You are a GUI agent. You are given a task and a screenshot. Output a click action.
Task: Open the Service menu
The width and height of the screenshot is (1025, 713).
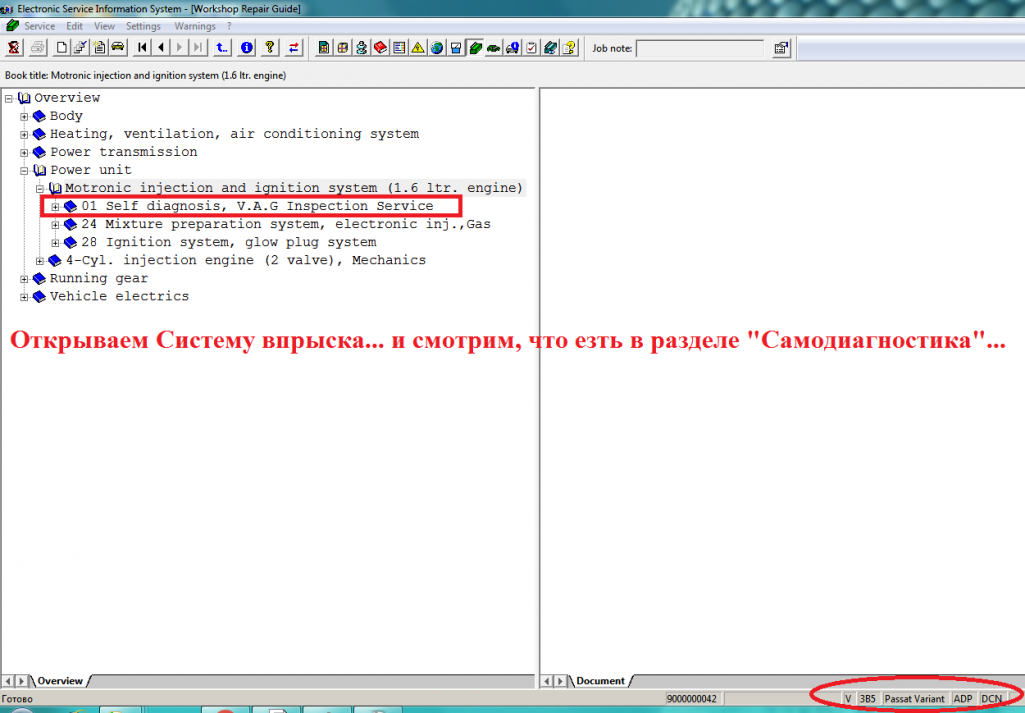point(40,26)
